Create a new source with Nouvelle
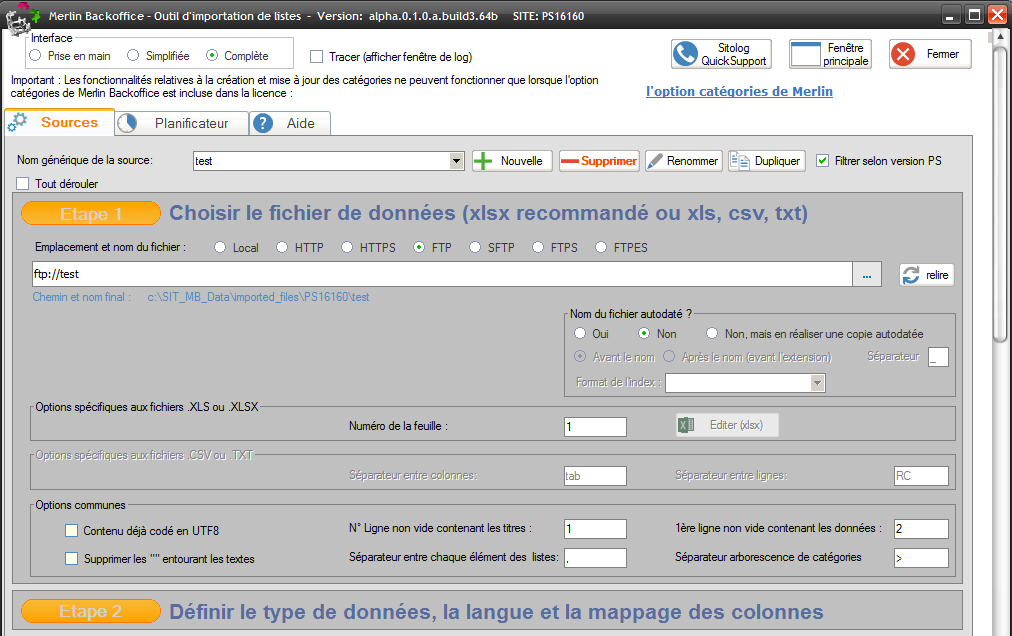Viewport: 1012px width, 636px height. pos(512,161)
